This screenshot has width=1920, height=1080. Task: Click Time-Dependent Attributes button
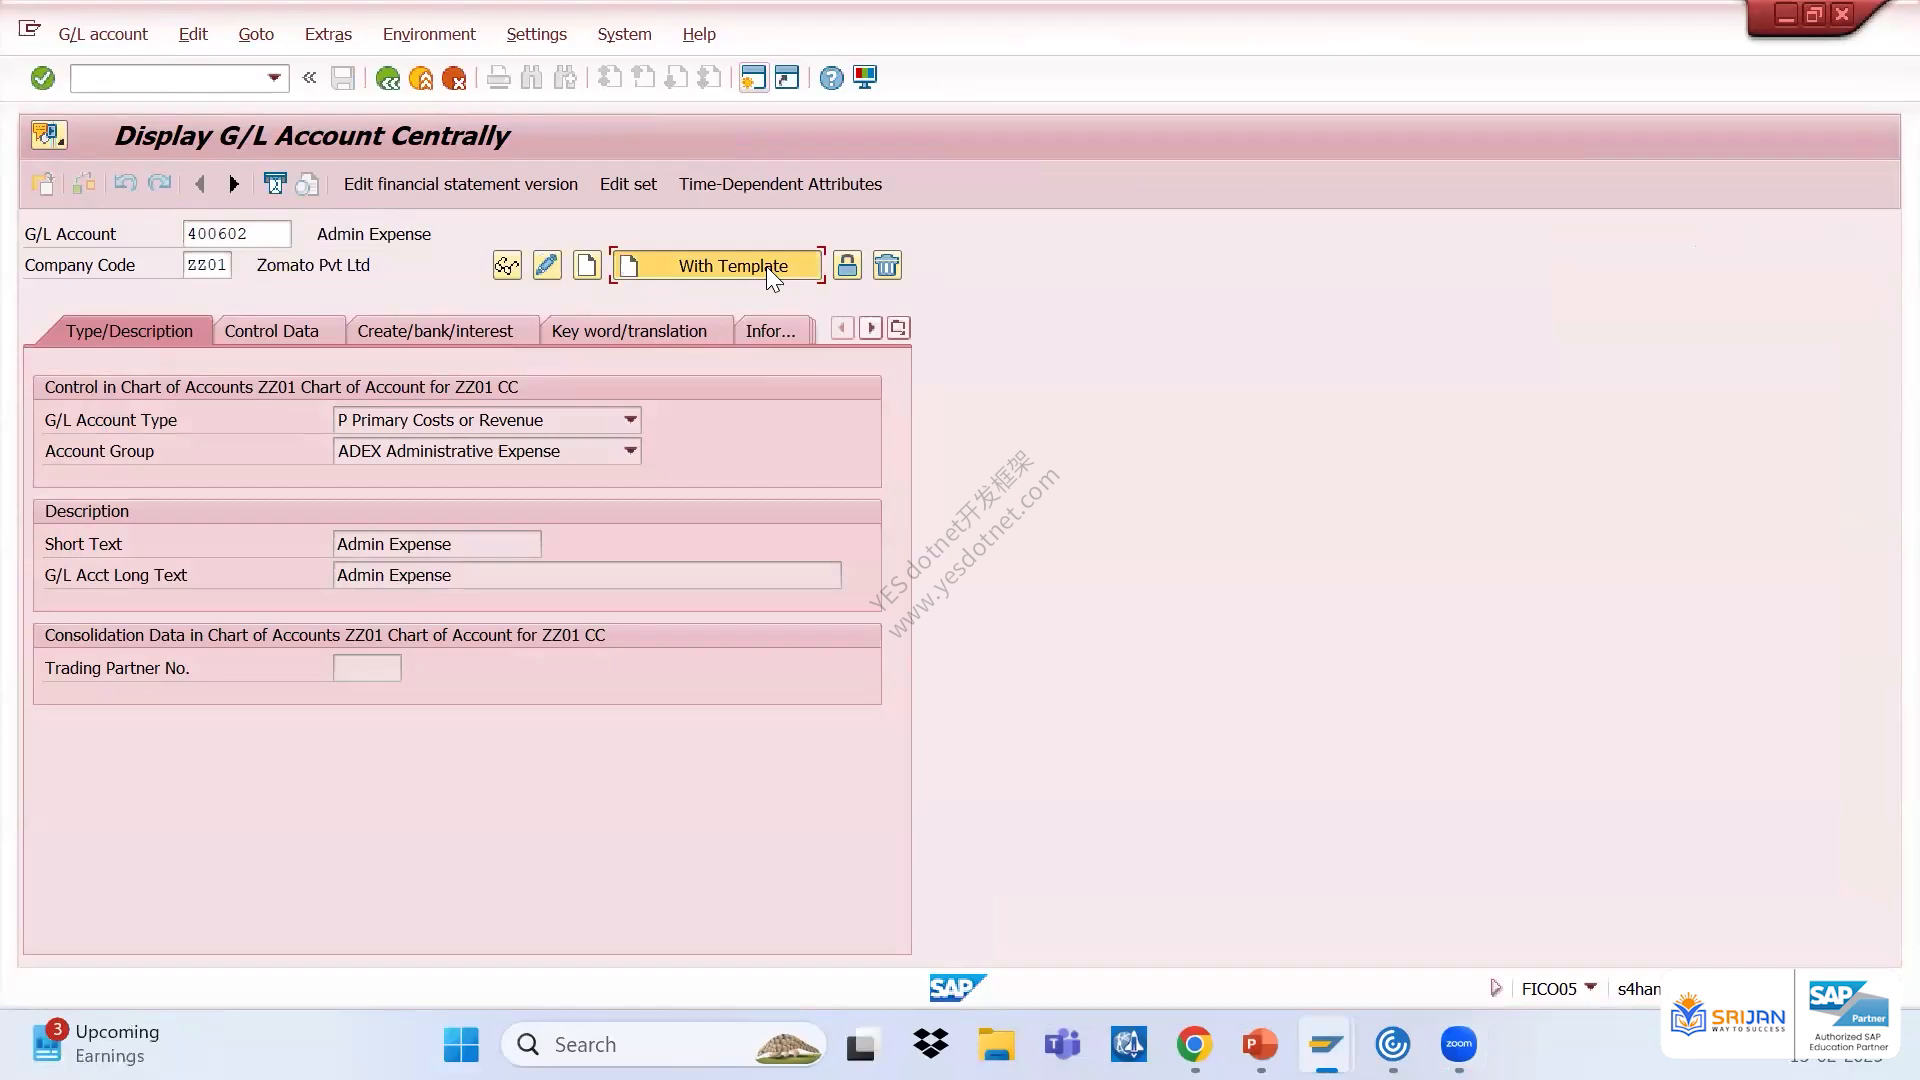(780, 184)
